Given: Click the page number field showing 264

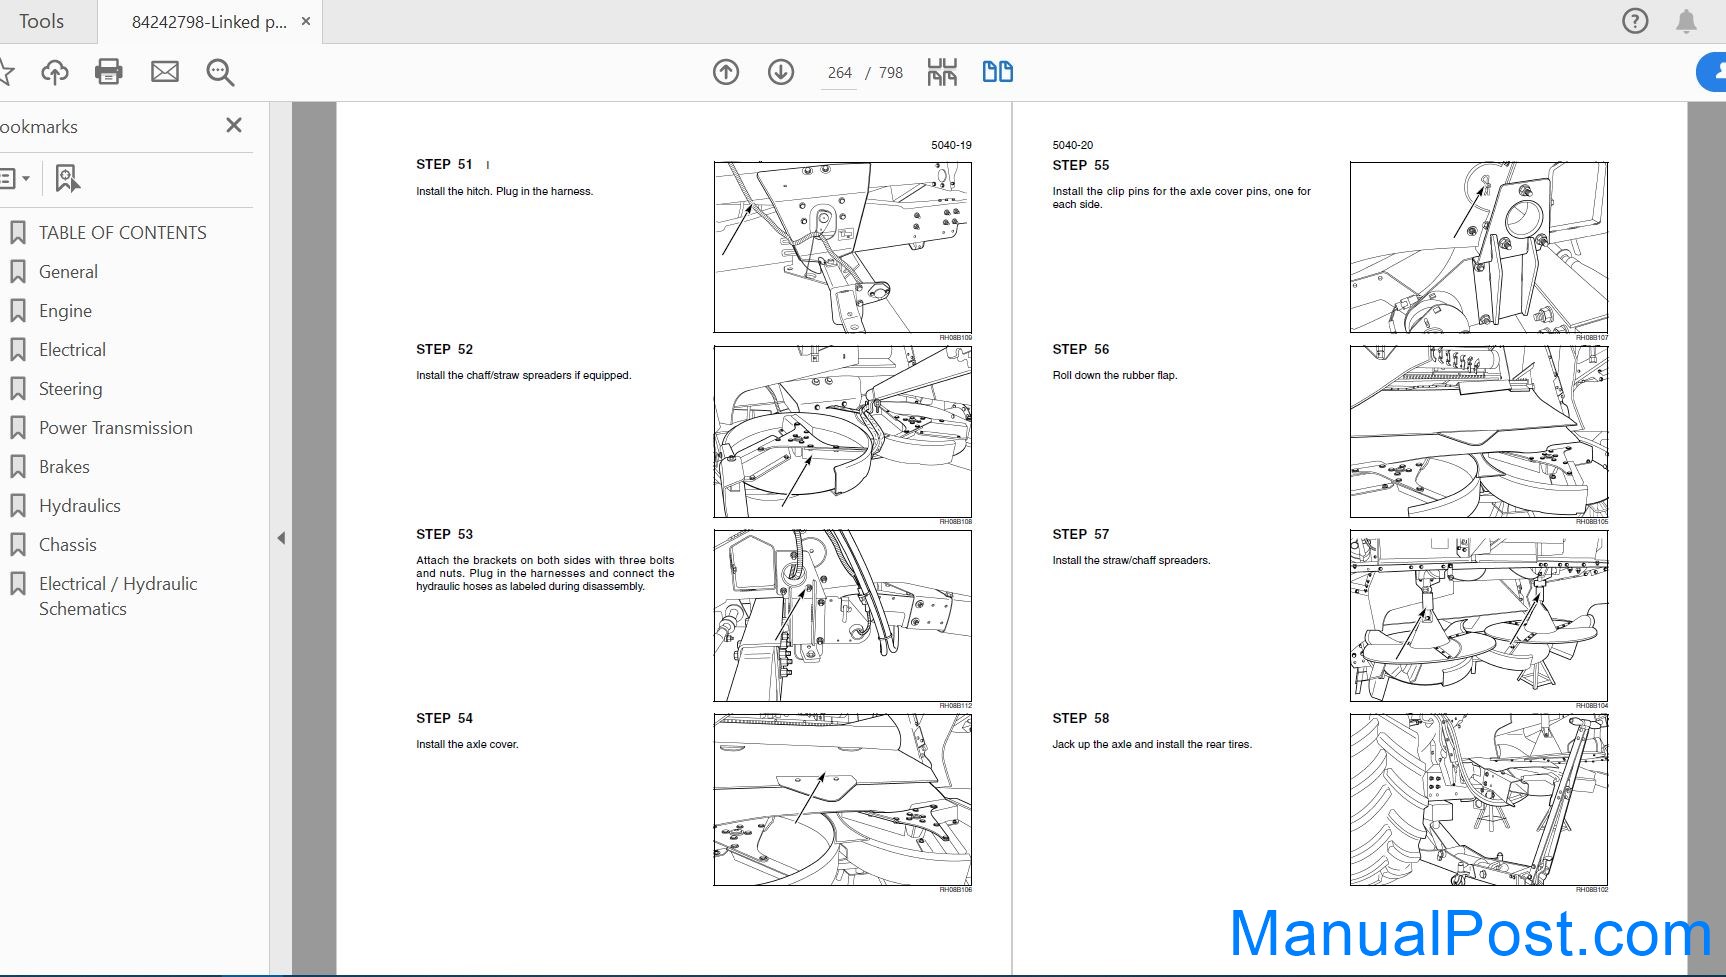Looking at the screenshot, I should (x=839, y=73).
